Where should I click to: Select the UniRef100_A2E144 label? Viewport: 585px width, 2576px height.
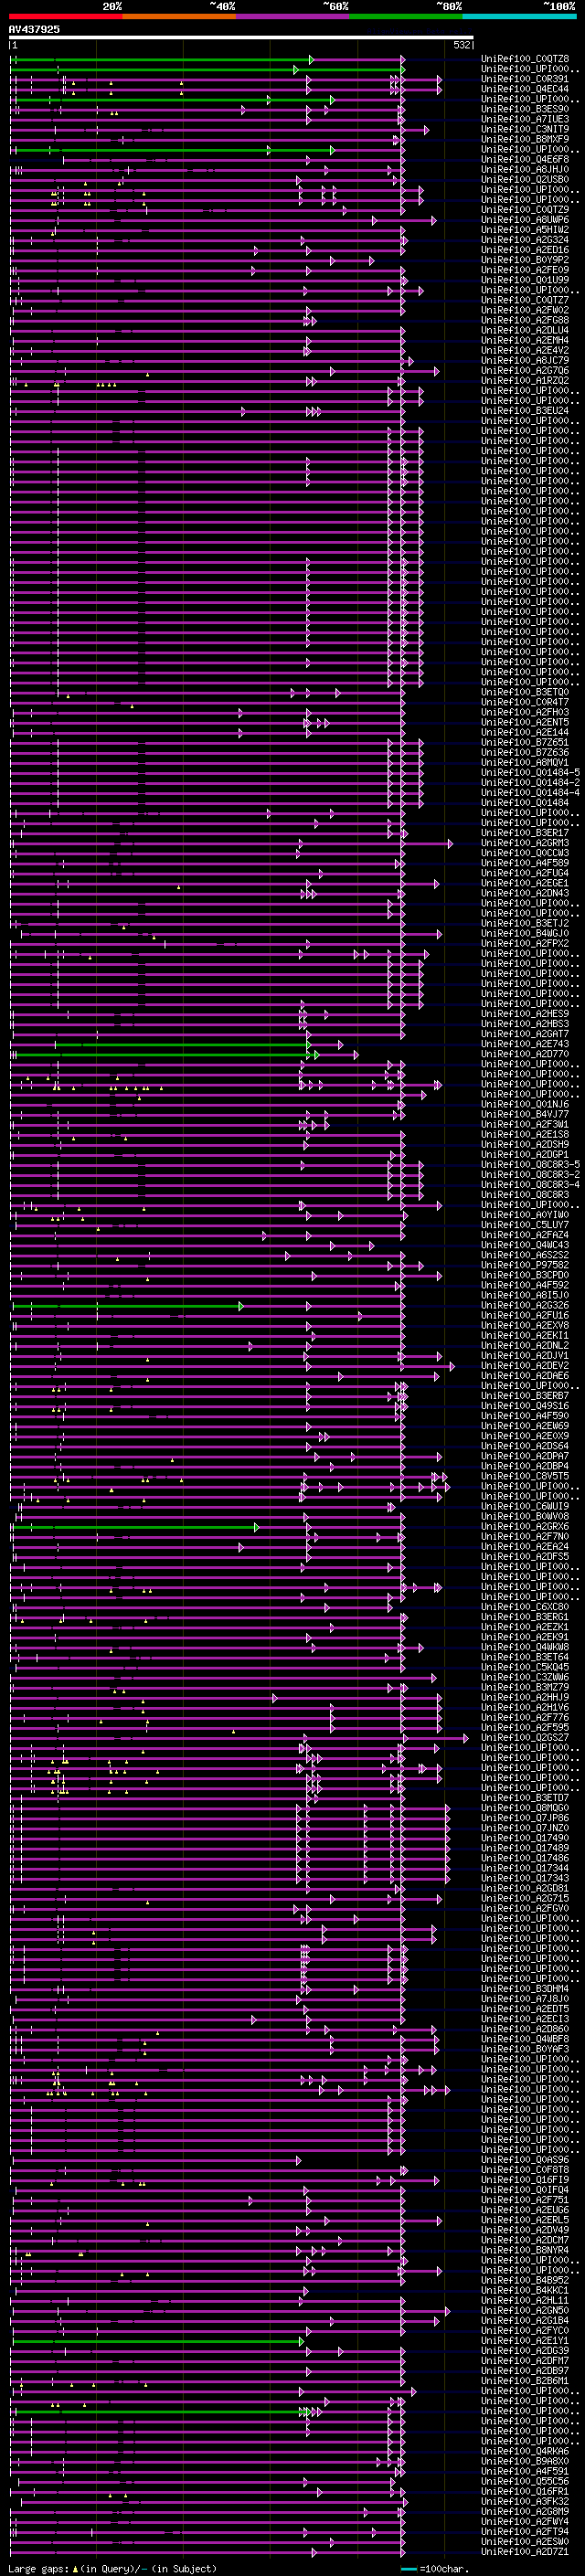pos(525,732)
